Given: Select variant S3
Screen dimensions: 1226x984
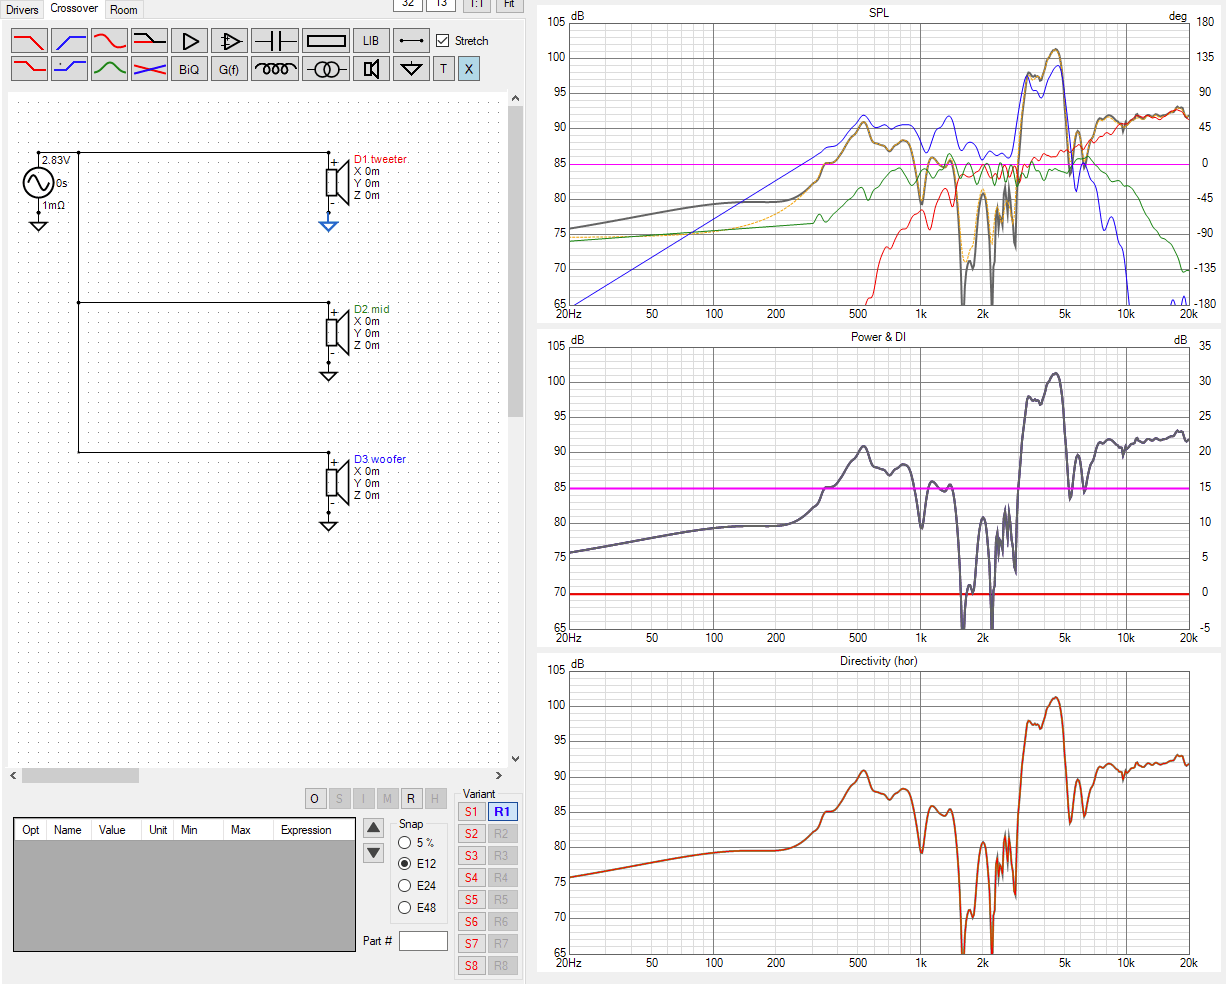Looking at the screenshot, I should 472,855.
